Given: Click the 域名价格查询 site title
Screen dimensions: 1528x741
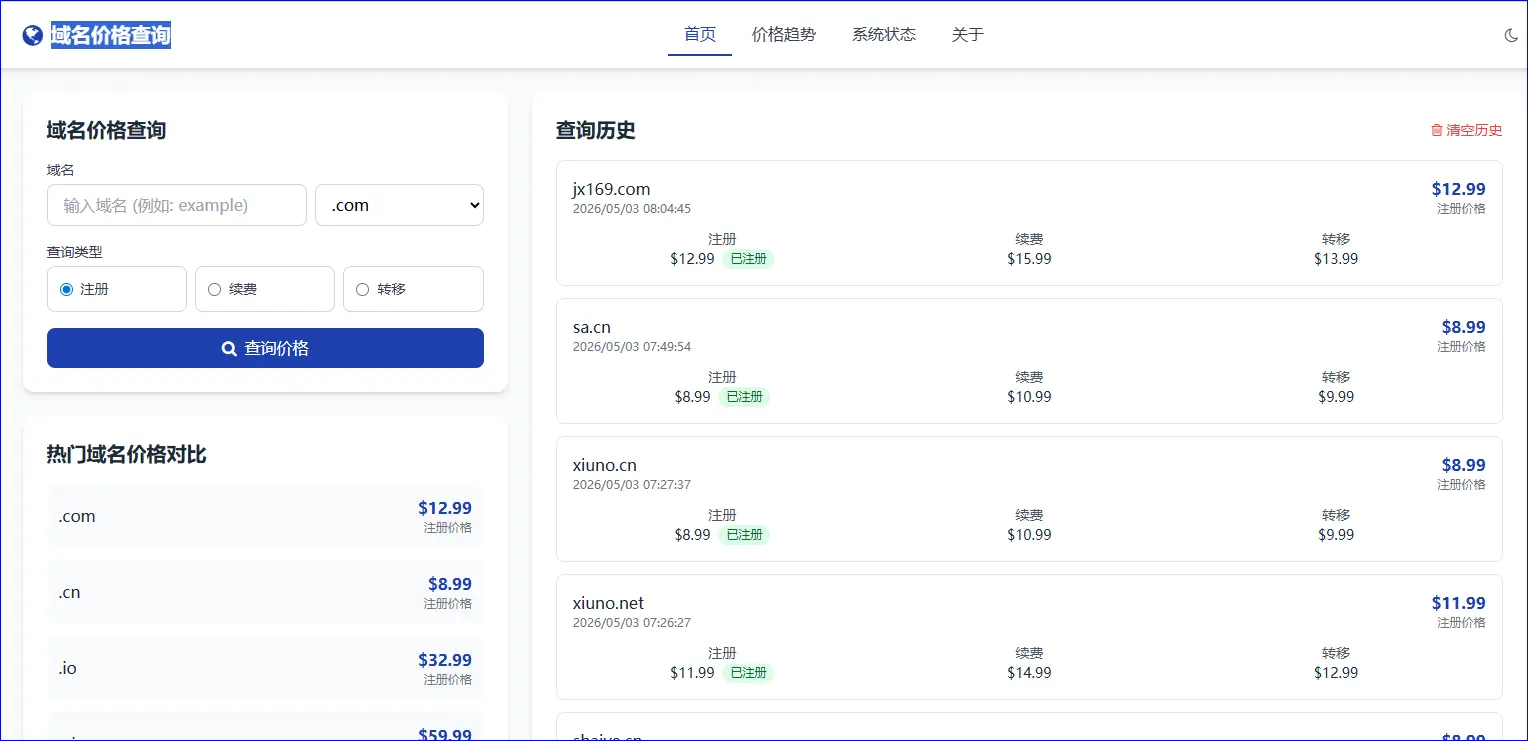Looking at the screenshot, I should [111, 36].
